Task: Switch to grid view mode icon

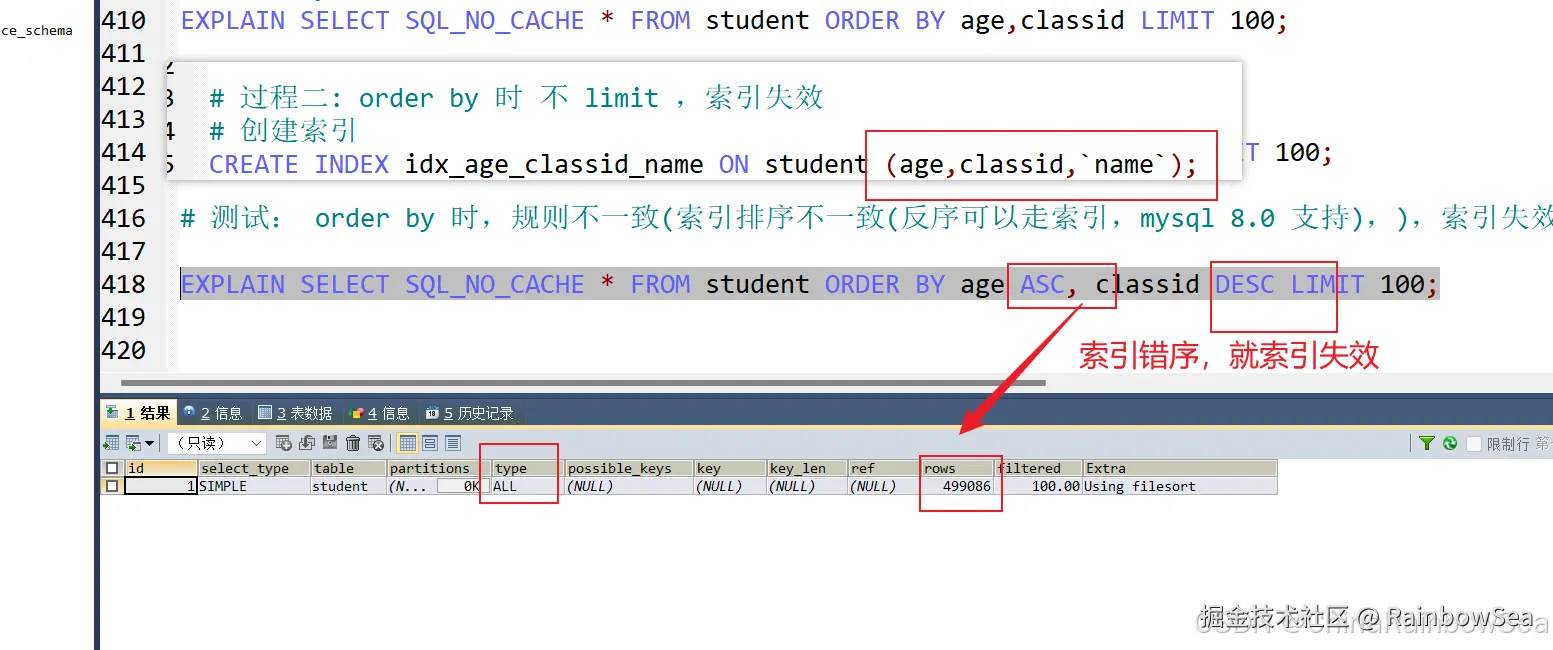Action: click(x=407, y=442)
